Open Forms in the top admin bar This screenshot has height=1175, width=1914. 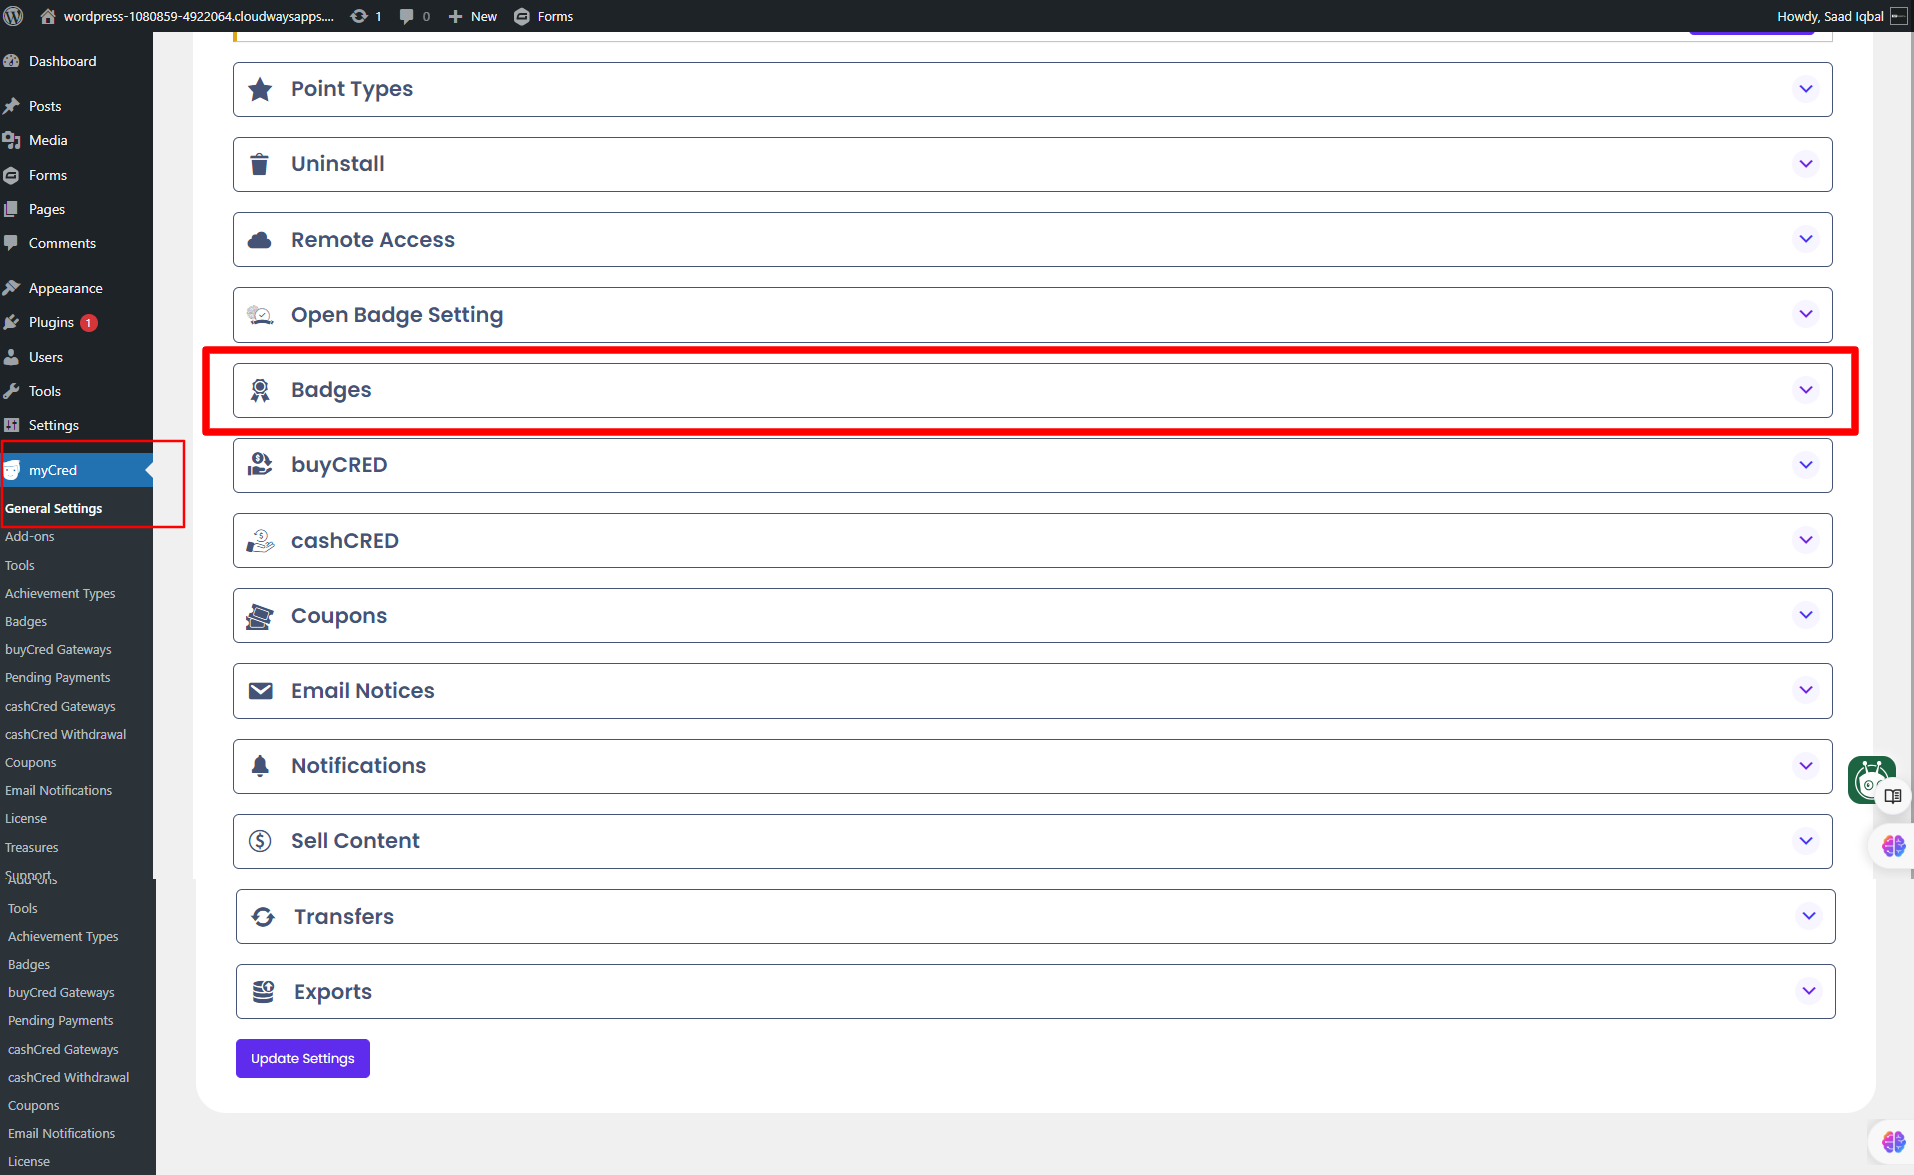544,16
